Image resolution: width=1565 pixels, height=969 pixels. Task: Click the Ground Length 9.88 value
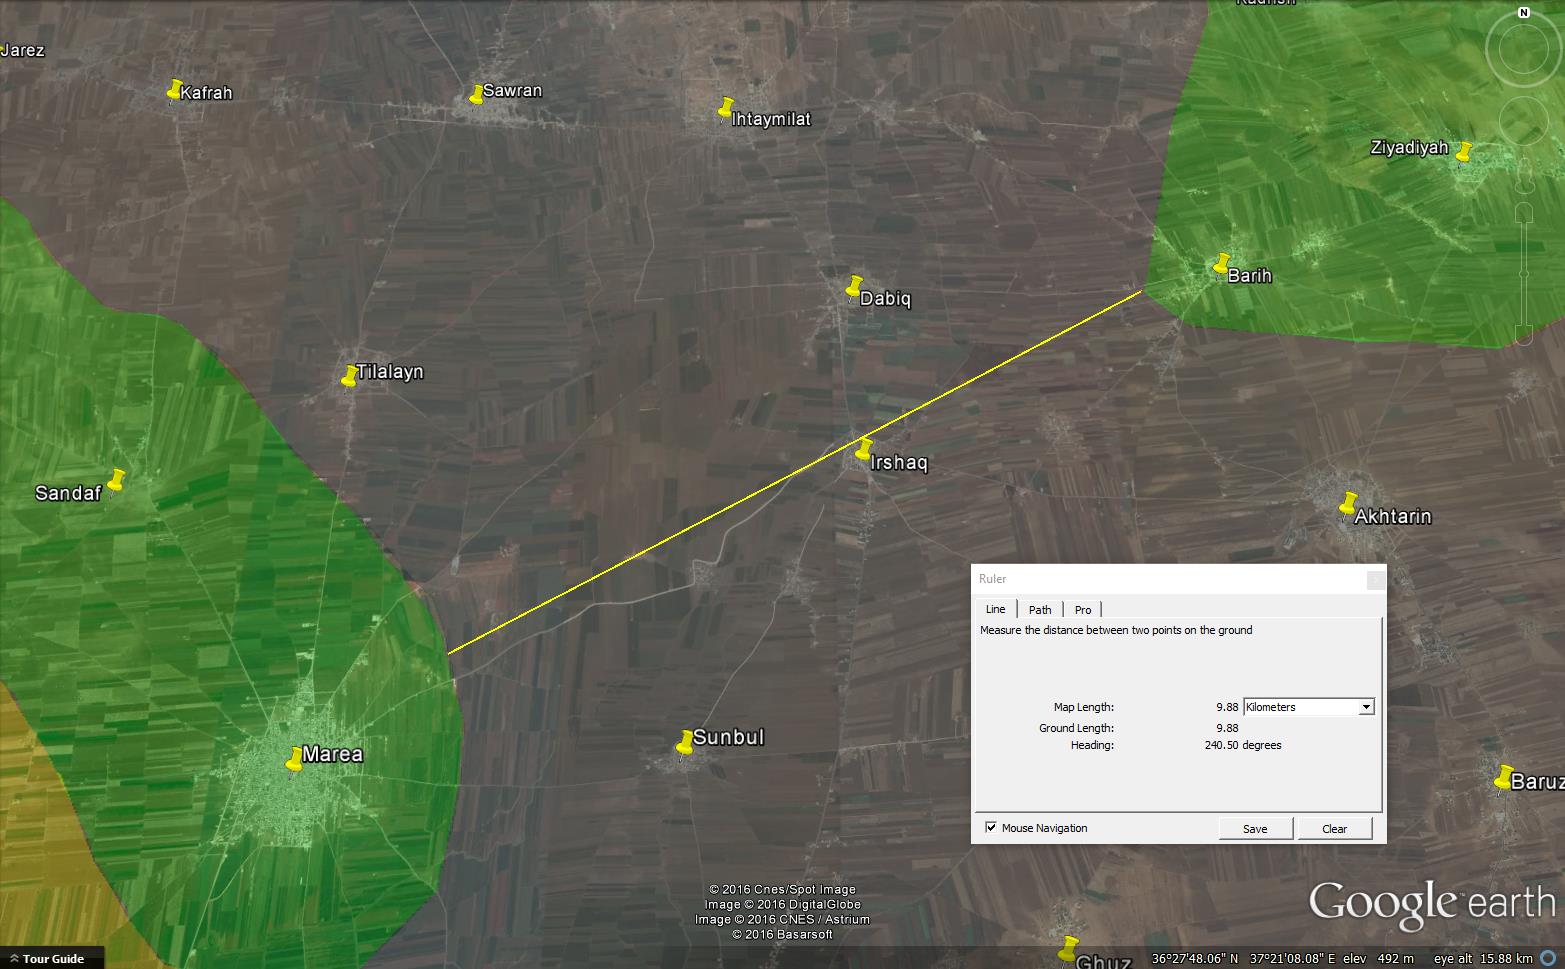(1227, 728)
